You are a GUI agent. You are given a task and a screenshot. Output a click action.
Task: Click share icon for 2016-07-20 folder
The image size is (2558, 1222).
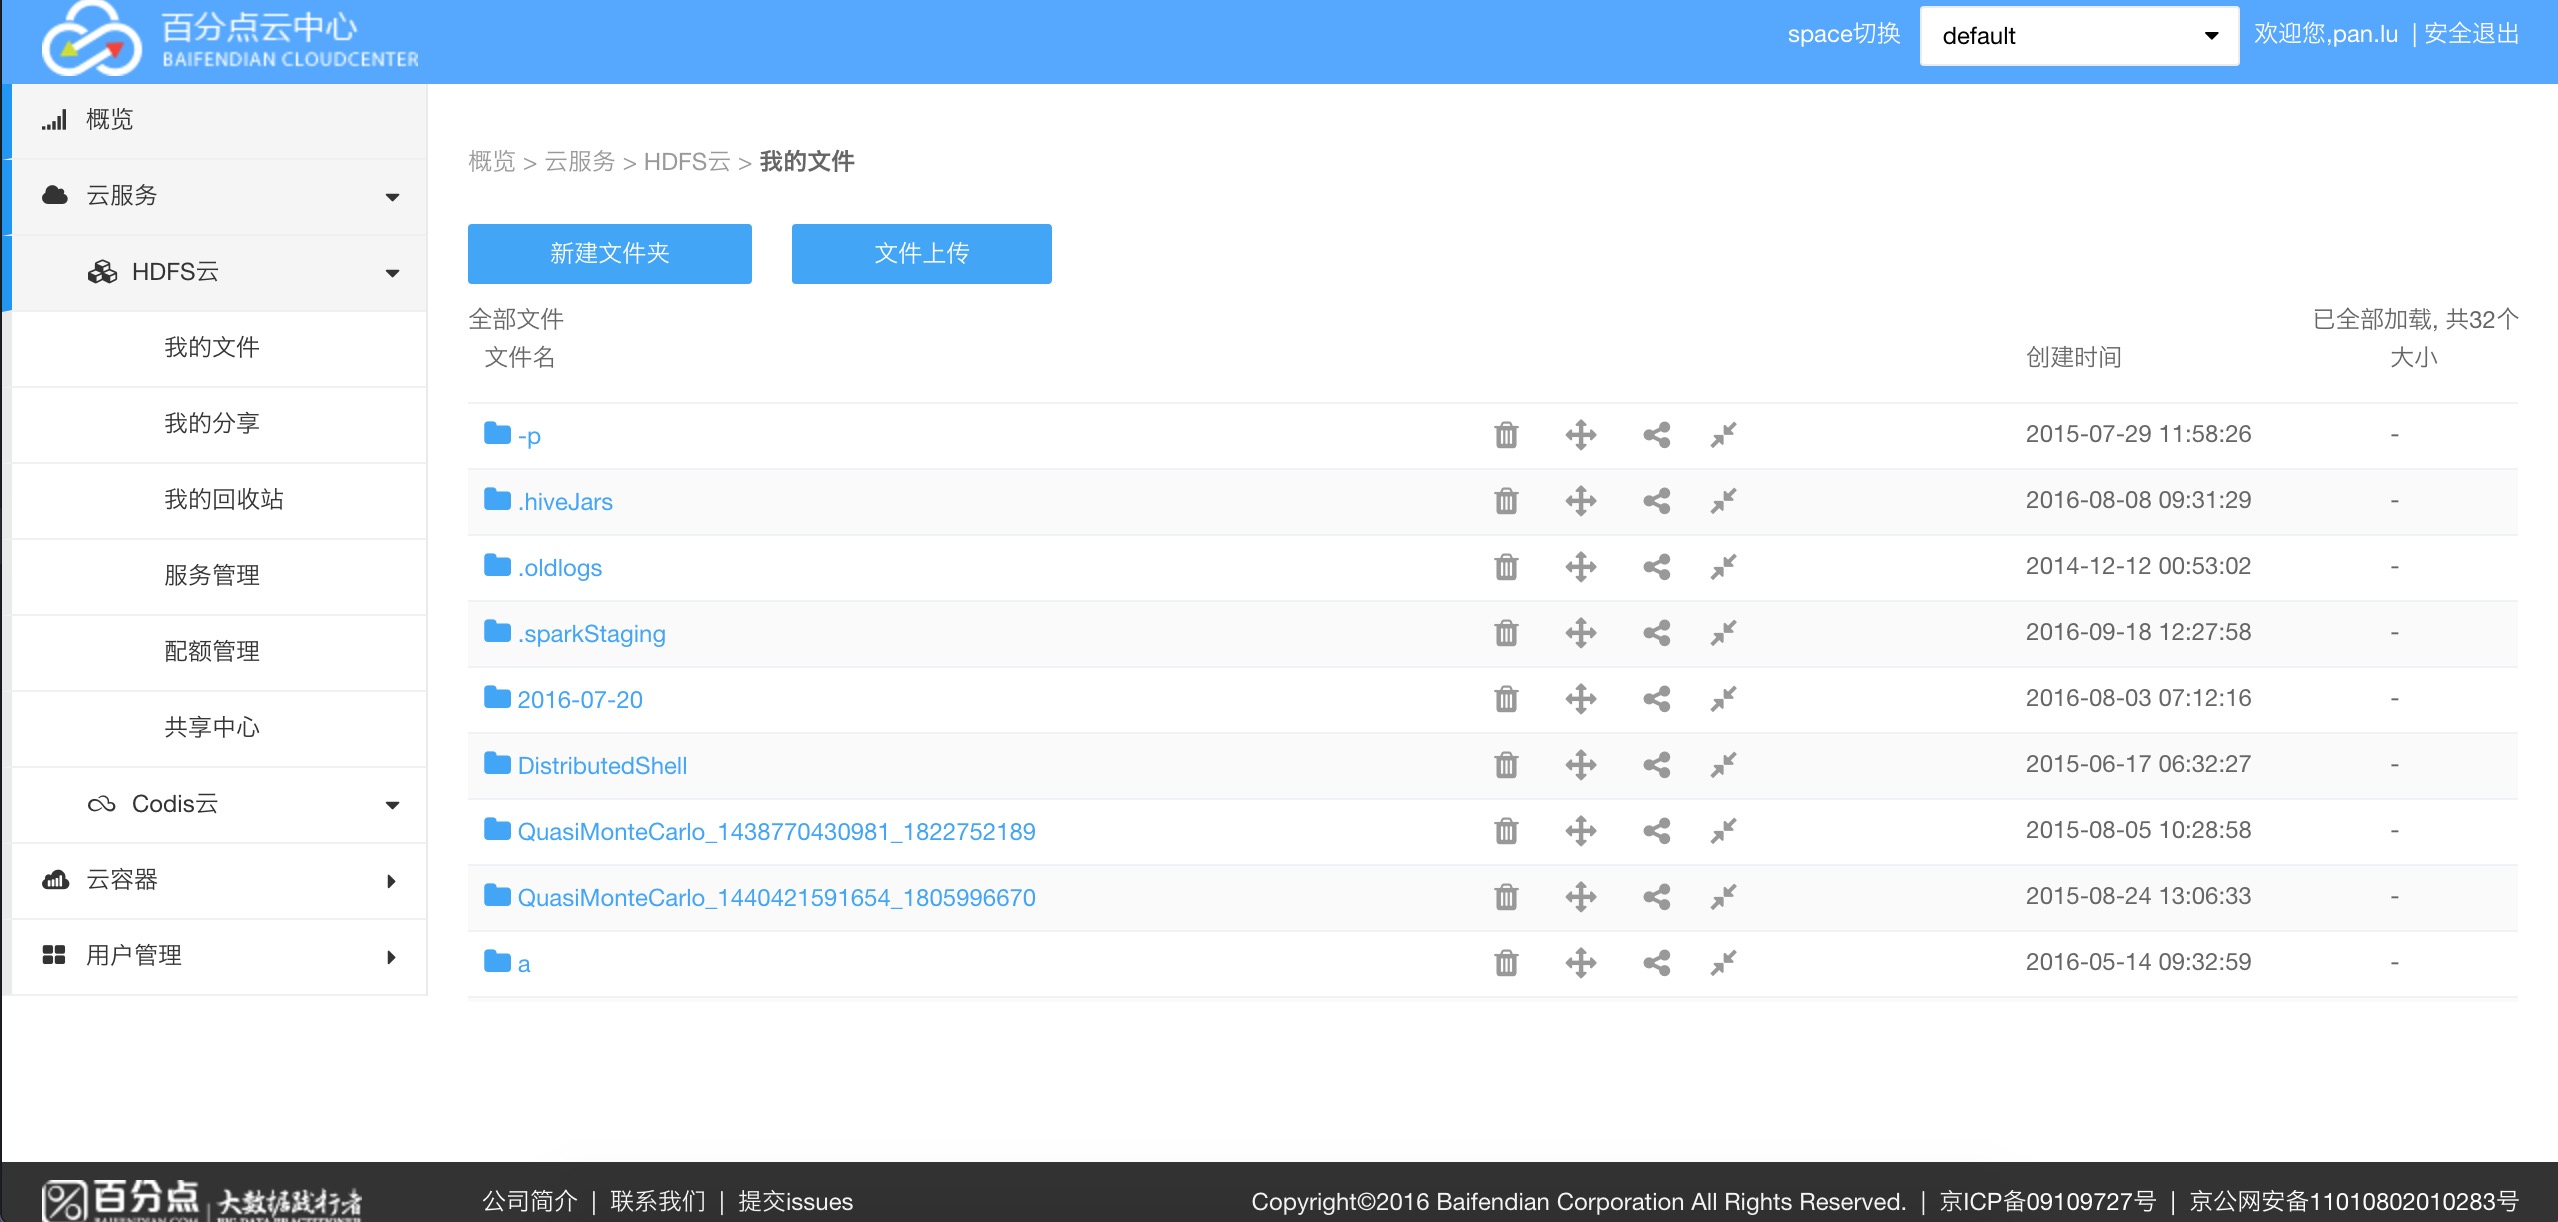1656,699
